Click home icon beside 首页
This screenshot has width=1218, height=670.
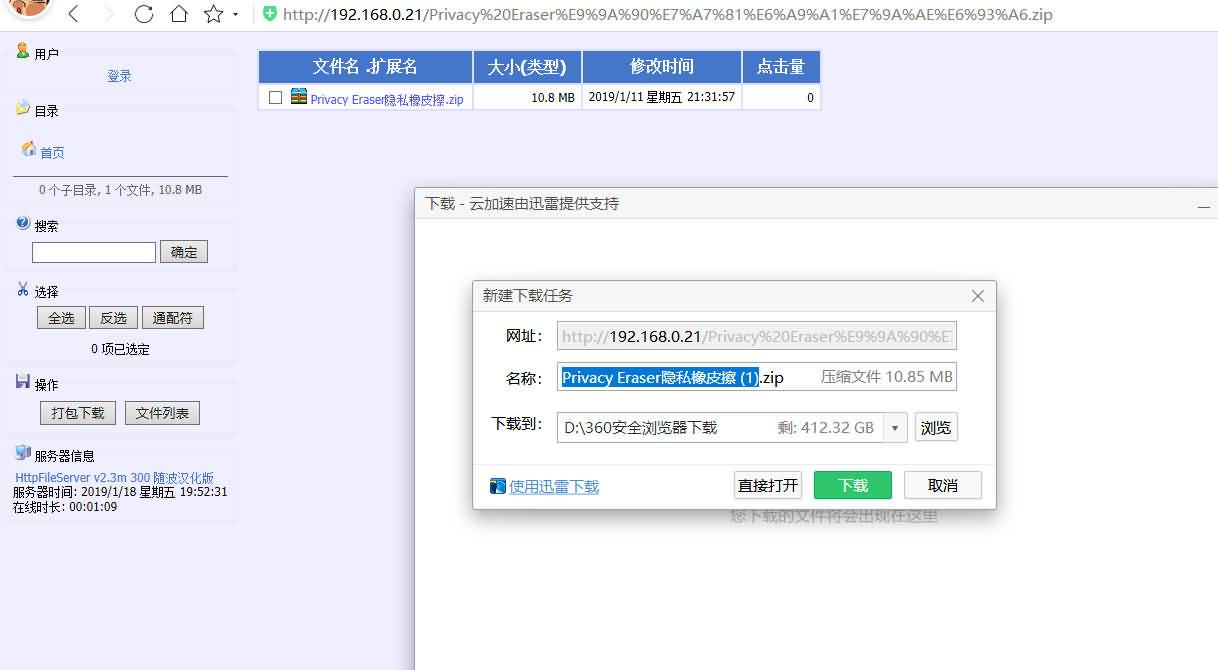pyautogui.click(x=29, y=149)
